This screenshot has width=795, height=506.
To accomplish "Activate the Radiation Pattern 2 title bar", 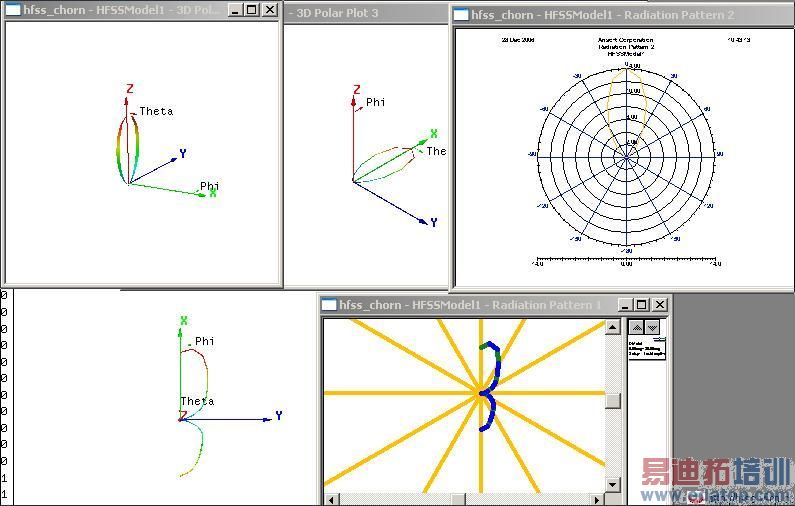I will [623, 15].
